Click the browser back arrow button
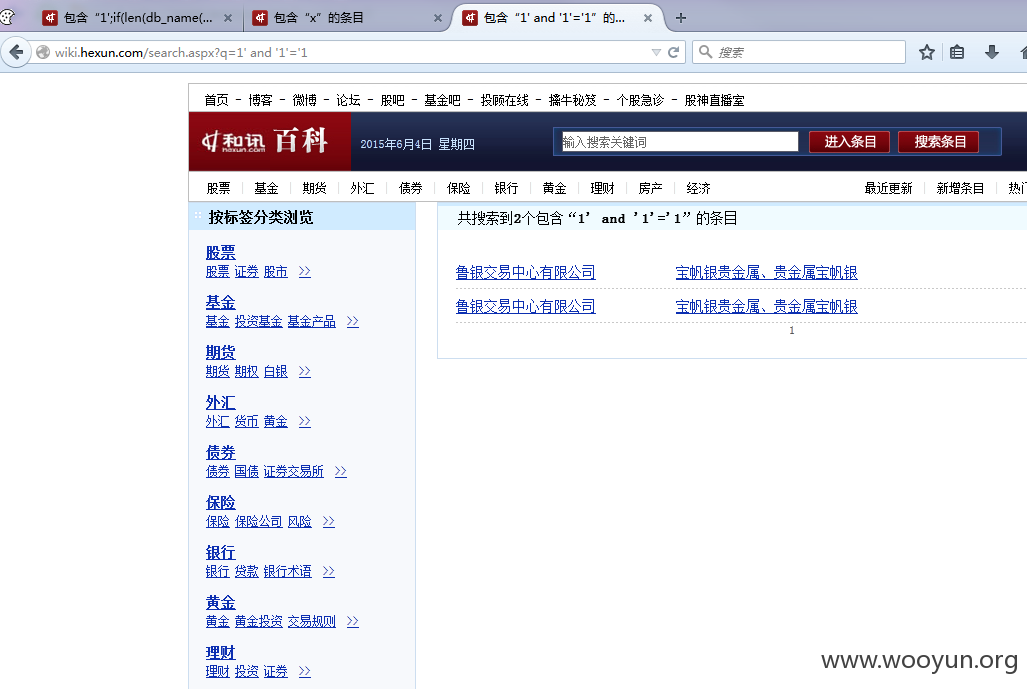 pos(16,52)
